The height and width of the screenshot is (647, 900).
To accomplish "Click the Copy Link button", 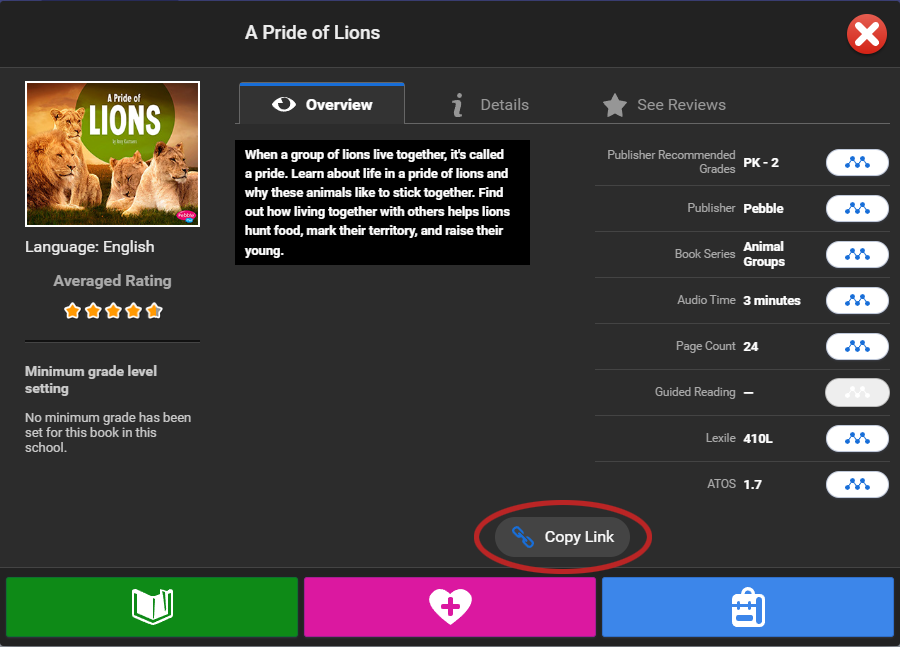I will pos(562,537).
